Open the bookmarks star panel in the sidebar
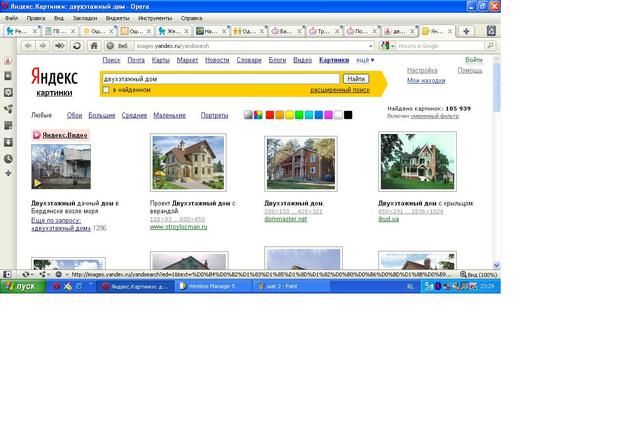The height and width of the screenshot is (427, 640). 8,76
